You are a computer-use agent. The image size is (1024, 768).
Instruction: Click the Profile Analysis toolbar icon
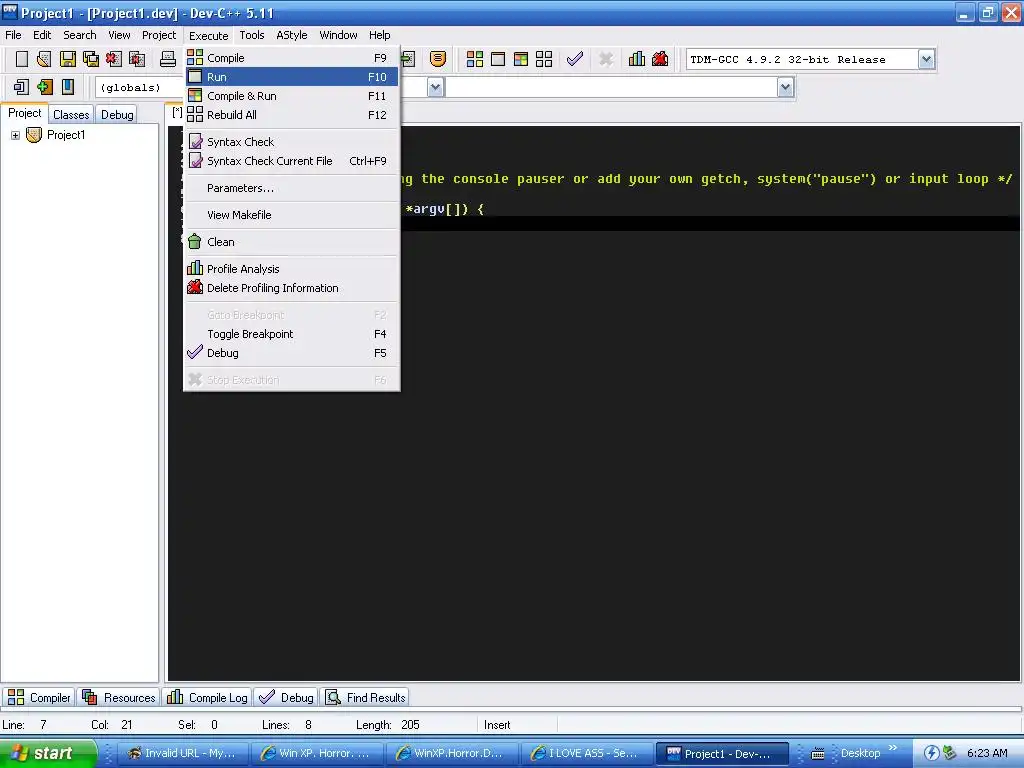(637, 59)
